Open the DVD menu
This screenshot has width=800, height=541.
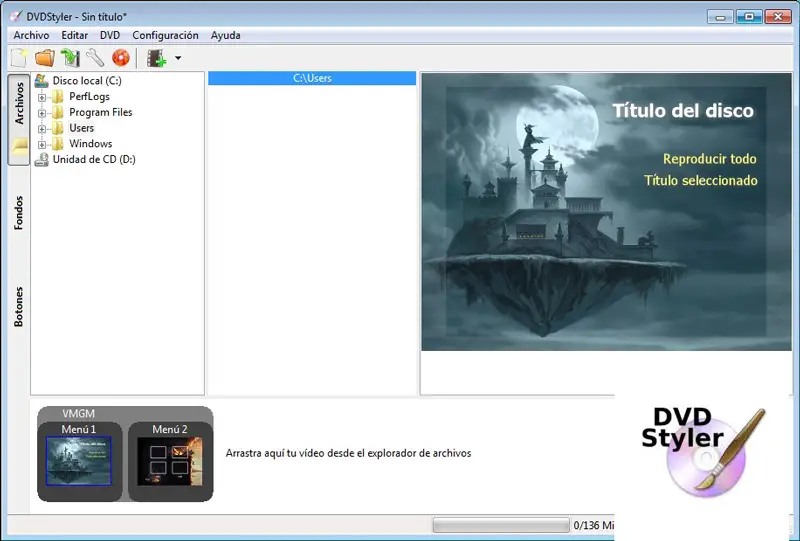point(110,35)
